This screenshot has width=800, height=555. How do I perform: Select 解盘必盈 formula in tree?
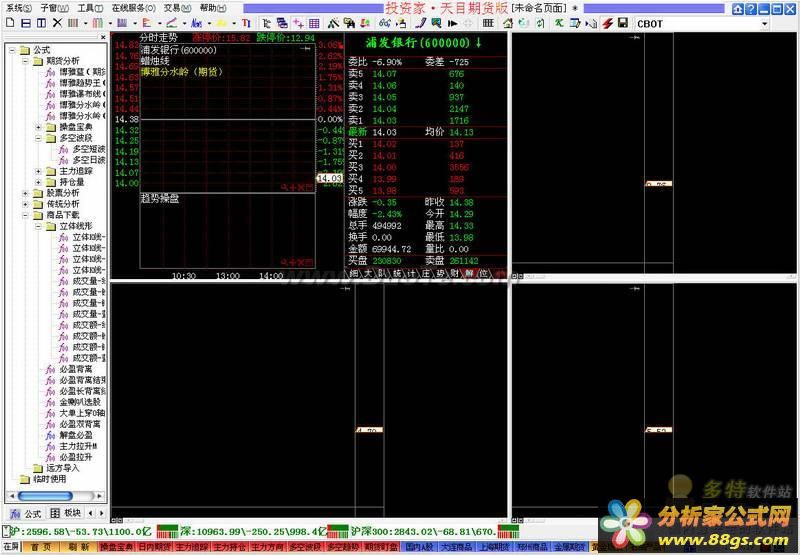[x=76, y=435]
